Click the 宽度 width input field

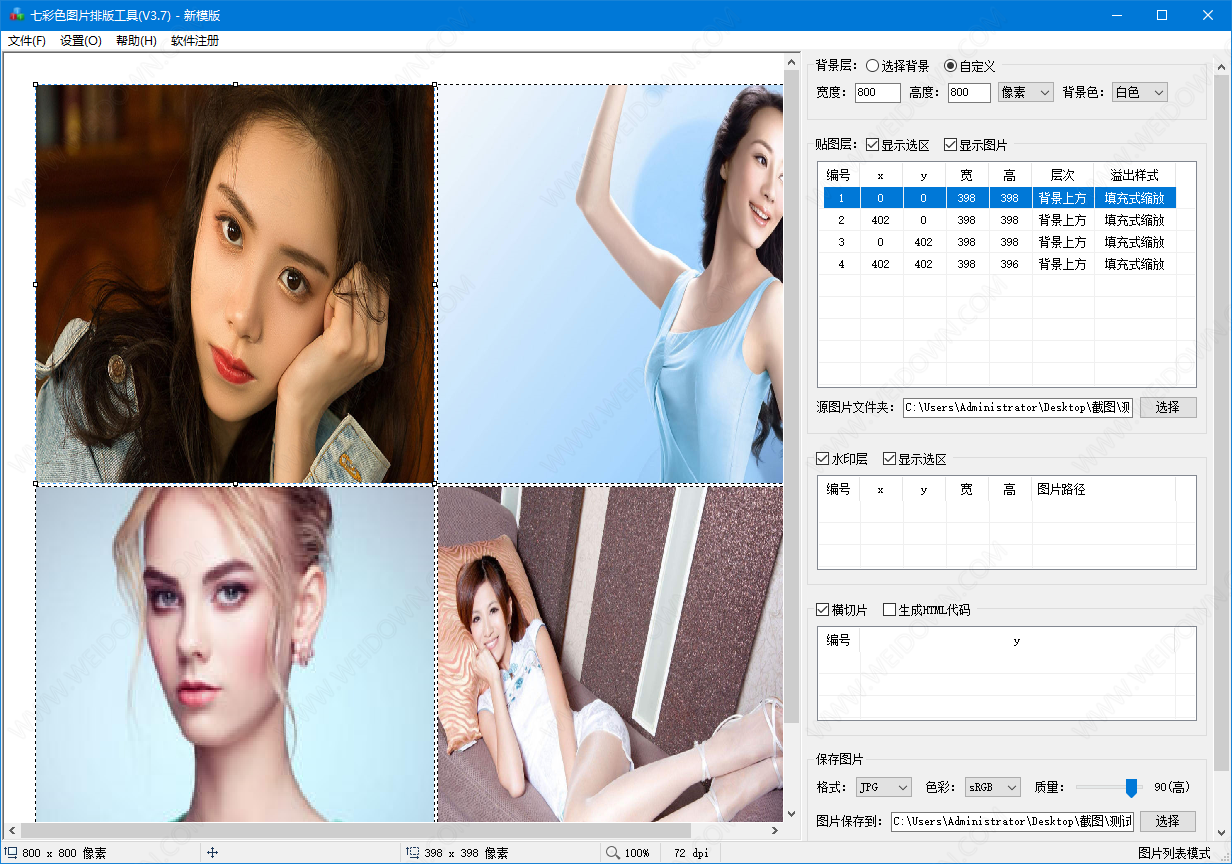(x=878, y=92)
